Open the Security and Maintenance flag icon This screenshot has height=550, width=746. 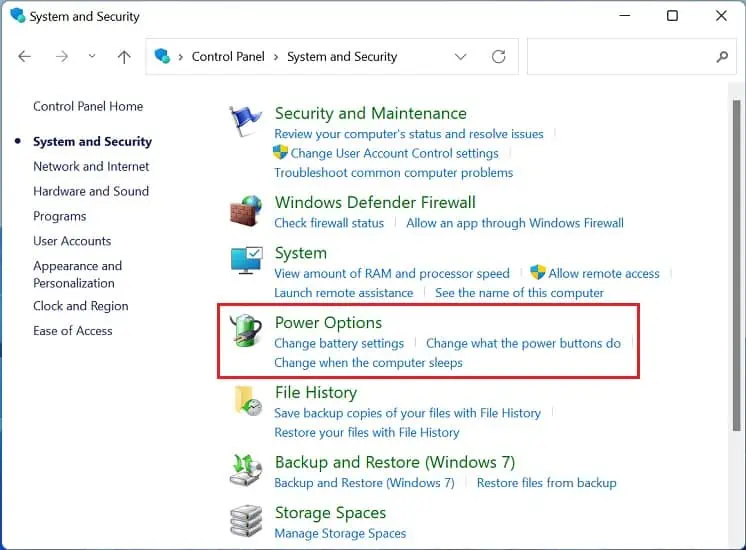[245, 121]
